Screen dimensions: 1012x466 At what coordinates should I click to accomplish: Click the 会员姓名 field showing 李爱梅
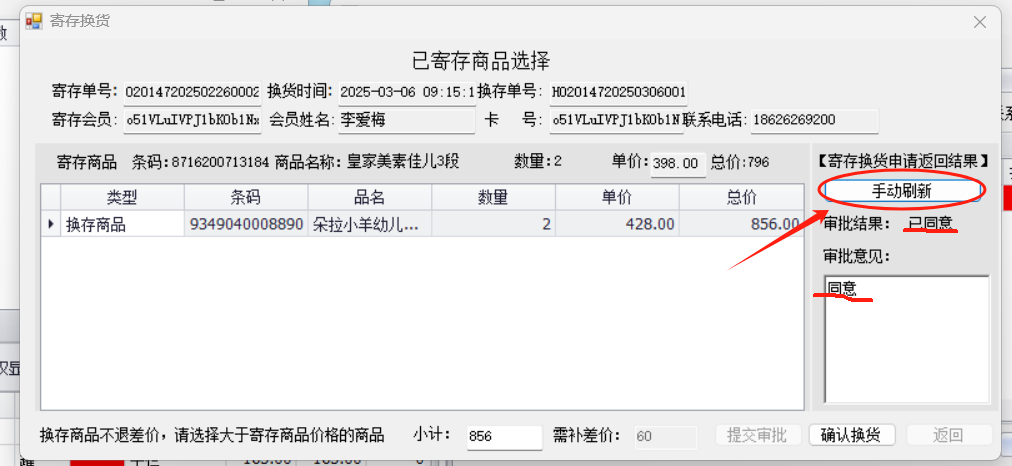click(x=407, y=121)
